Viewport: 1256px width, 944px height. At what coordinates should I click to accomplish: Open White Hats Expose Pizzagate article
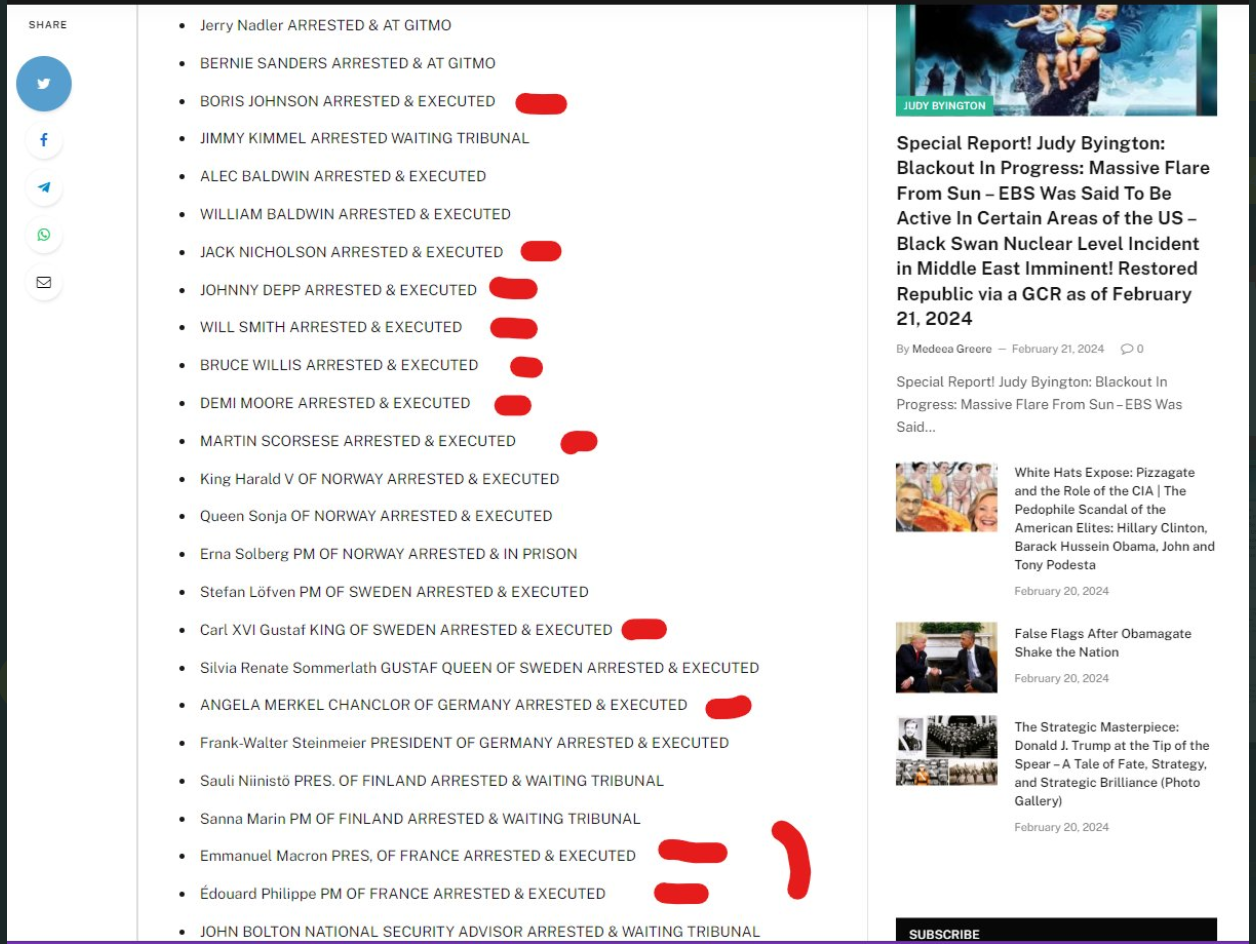pos(1115,519)
